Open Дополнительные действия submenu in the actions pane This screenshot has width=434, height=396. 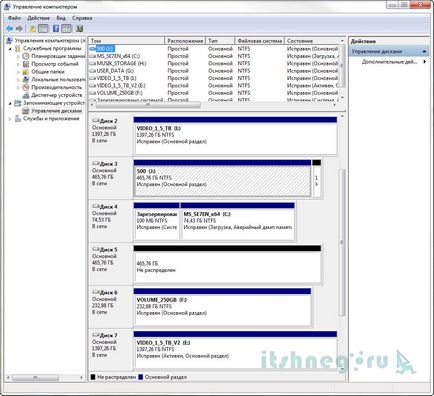(x=393, y=62)
